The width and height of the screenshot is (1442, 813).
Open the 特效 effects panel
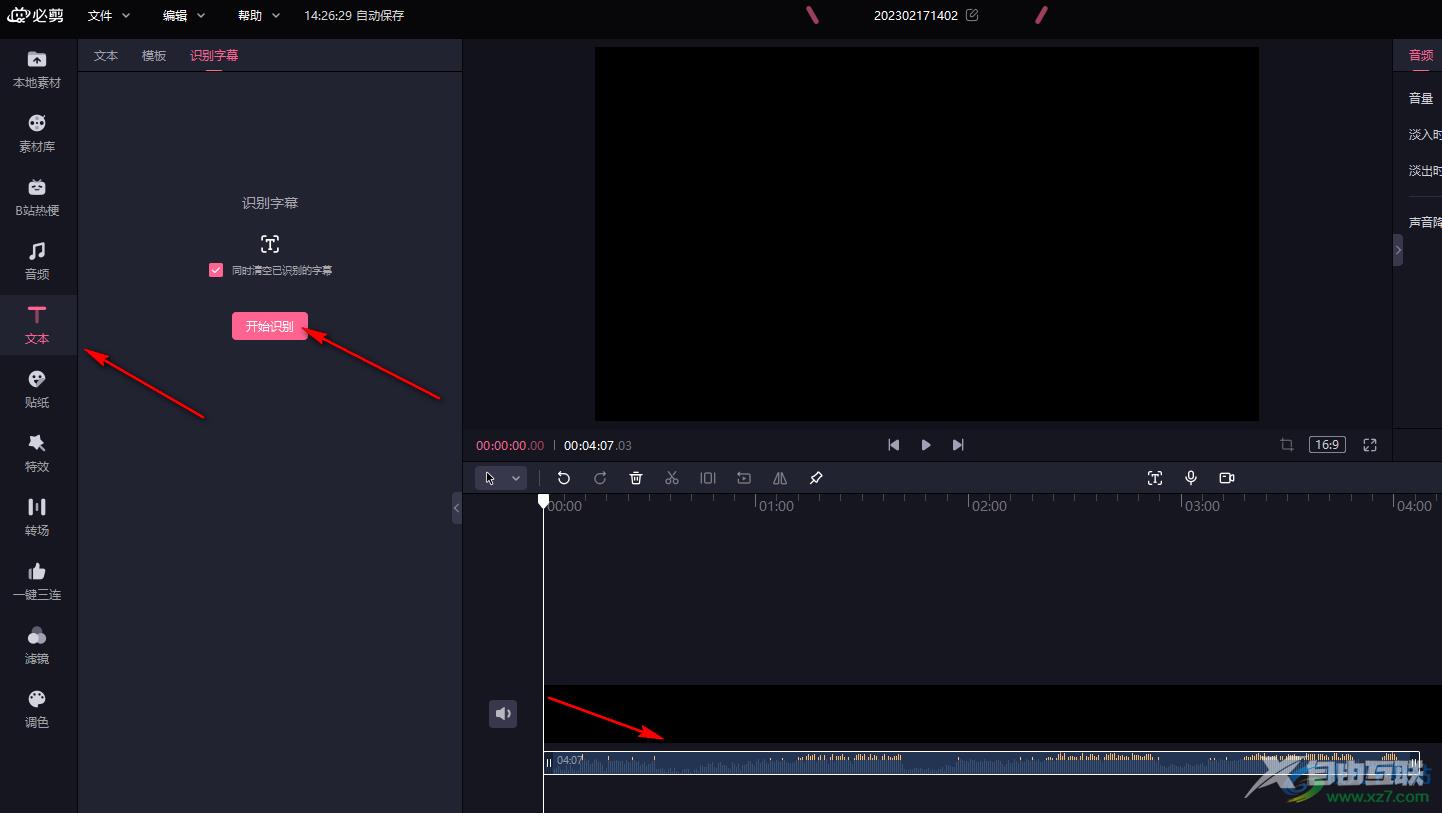coord(37,454)
